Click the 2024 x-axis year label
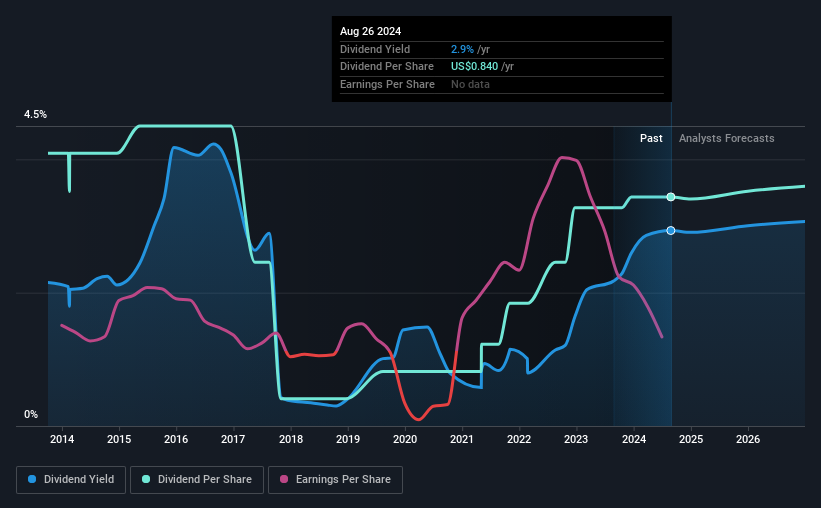The height and width of the screenshot is (508, 821). point(634,439)
